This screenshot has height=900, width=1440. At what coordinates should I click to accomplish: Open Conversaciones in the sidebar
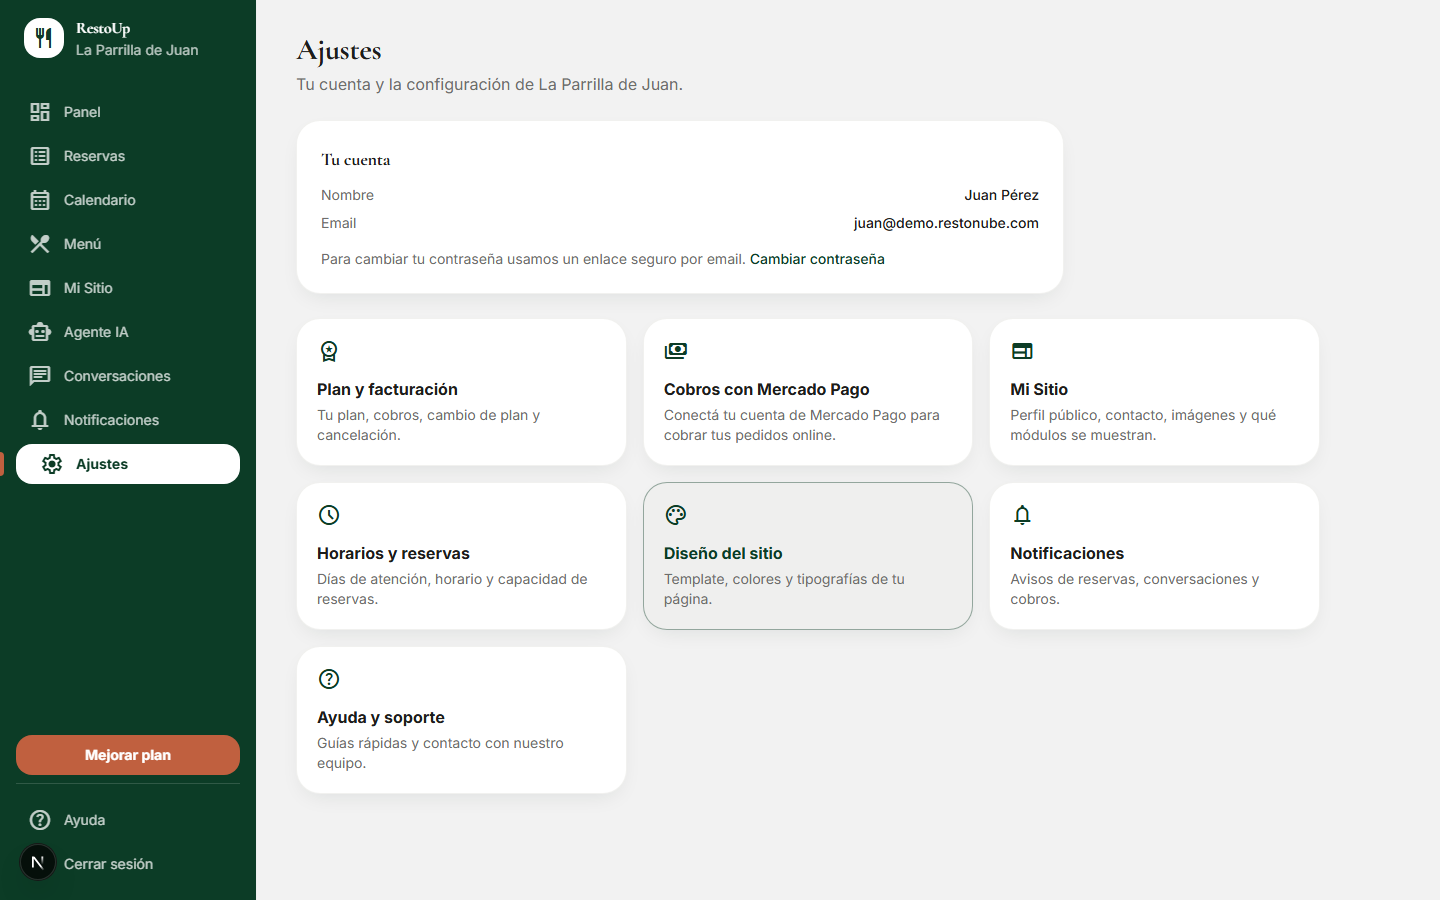click(128, 376)
